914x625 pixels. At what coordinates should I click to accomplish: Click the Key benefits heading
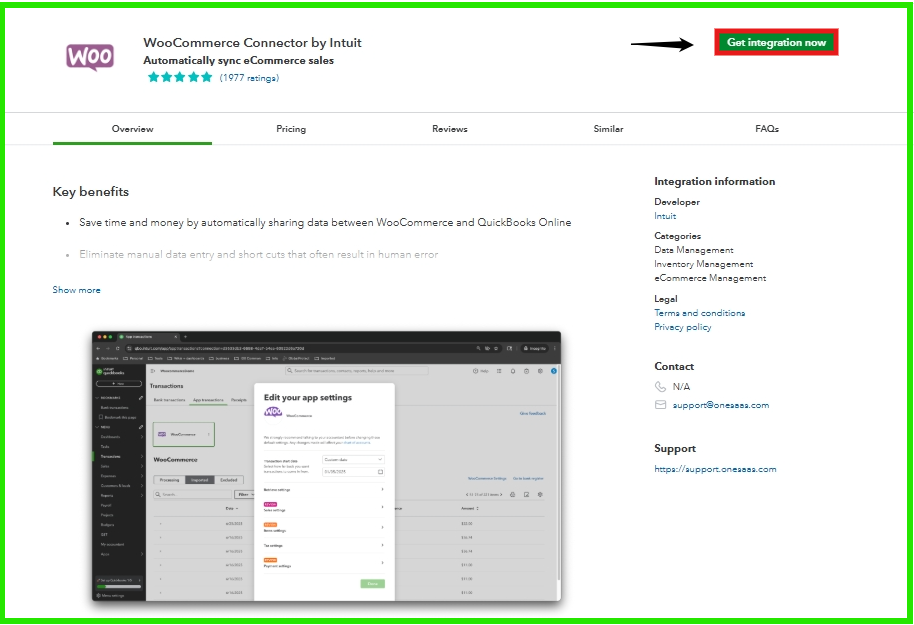coord(90,192)
